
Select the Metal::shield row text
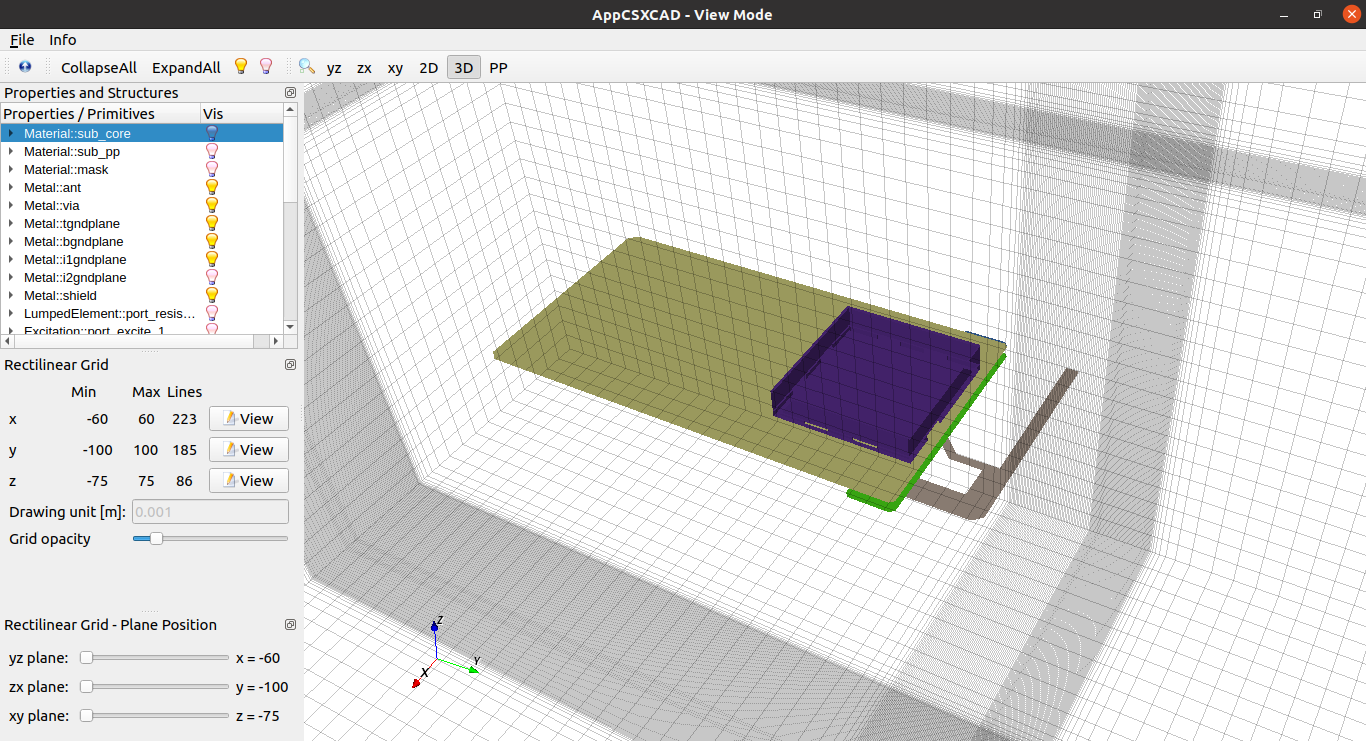pos(60,295)
